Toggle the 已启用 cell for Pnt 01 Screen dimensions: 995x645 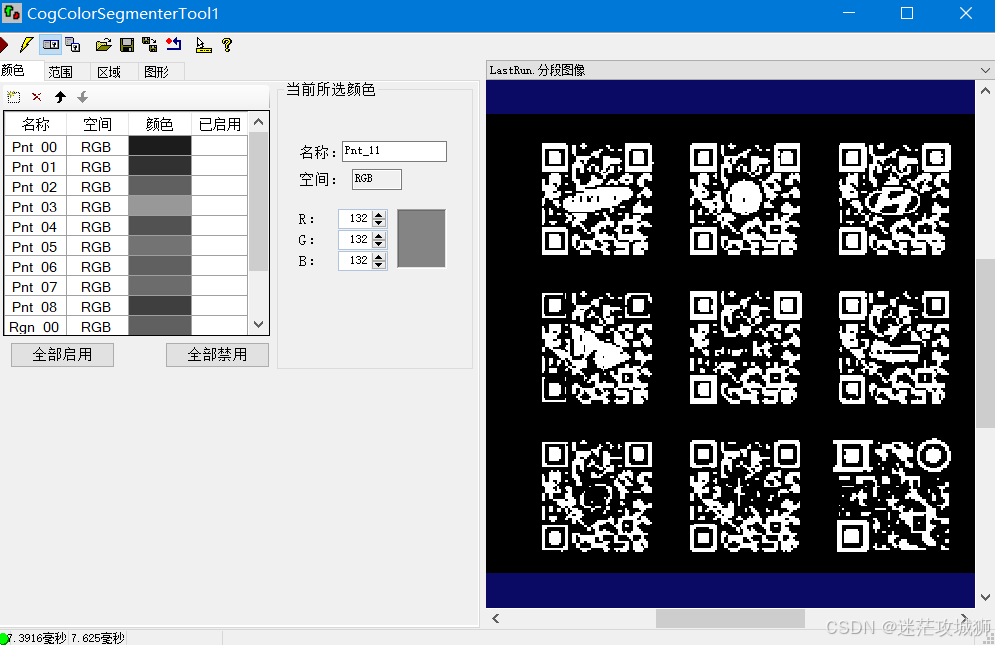pyautogui.click(x=220, y=166)
